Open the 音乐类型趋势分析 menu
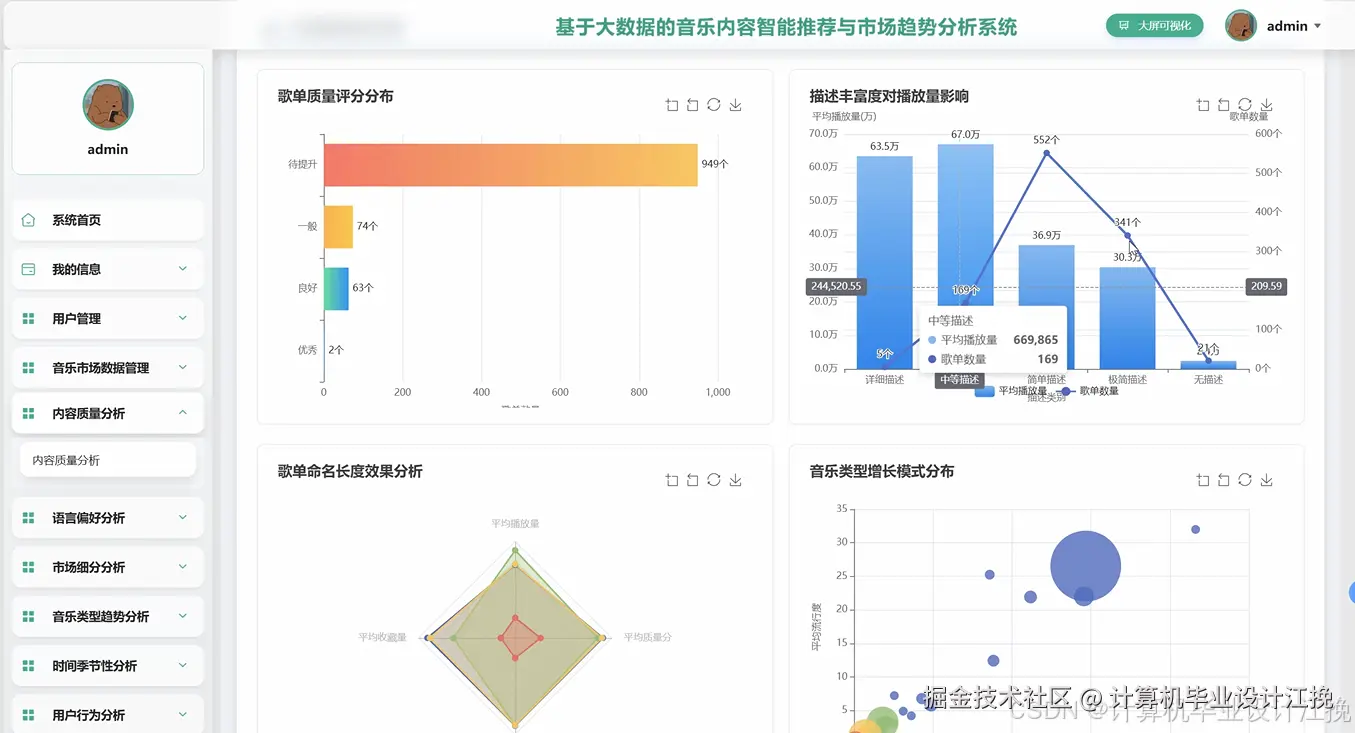Viewport: 1355px width, 733px height. coord(108,616)
